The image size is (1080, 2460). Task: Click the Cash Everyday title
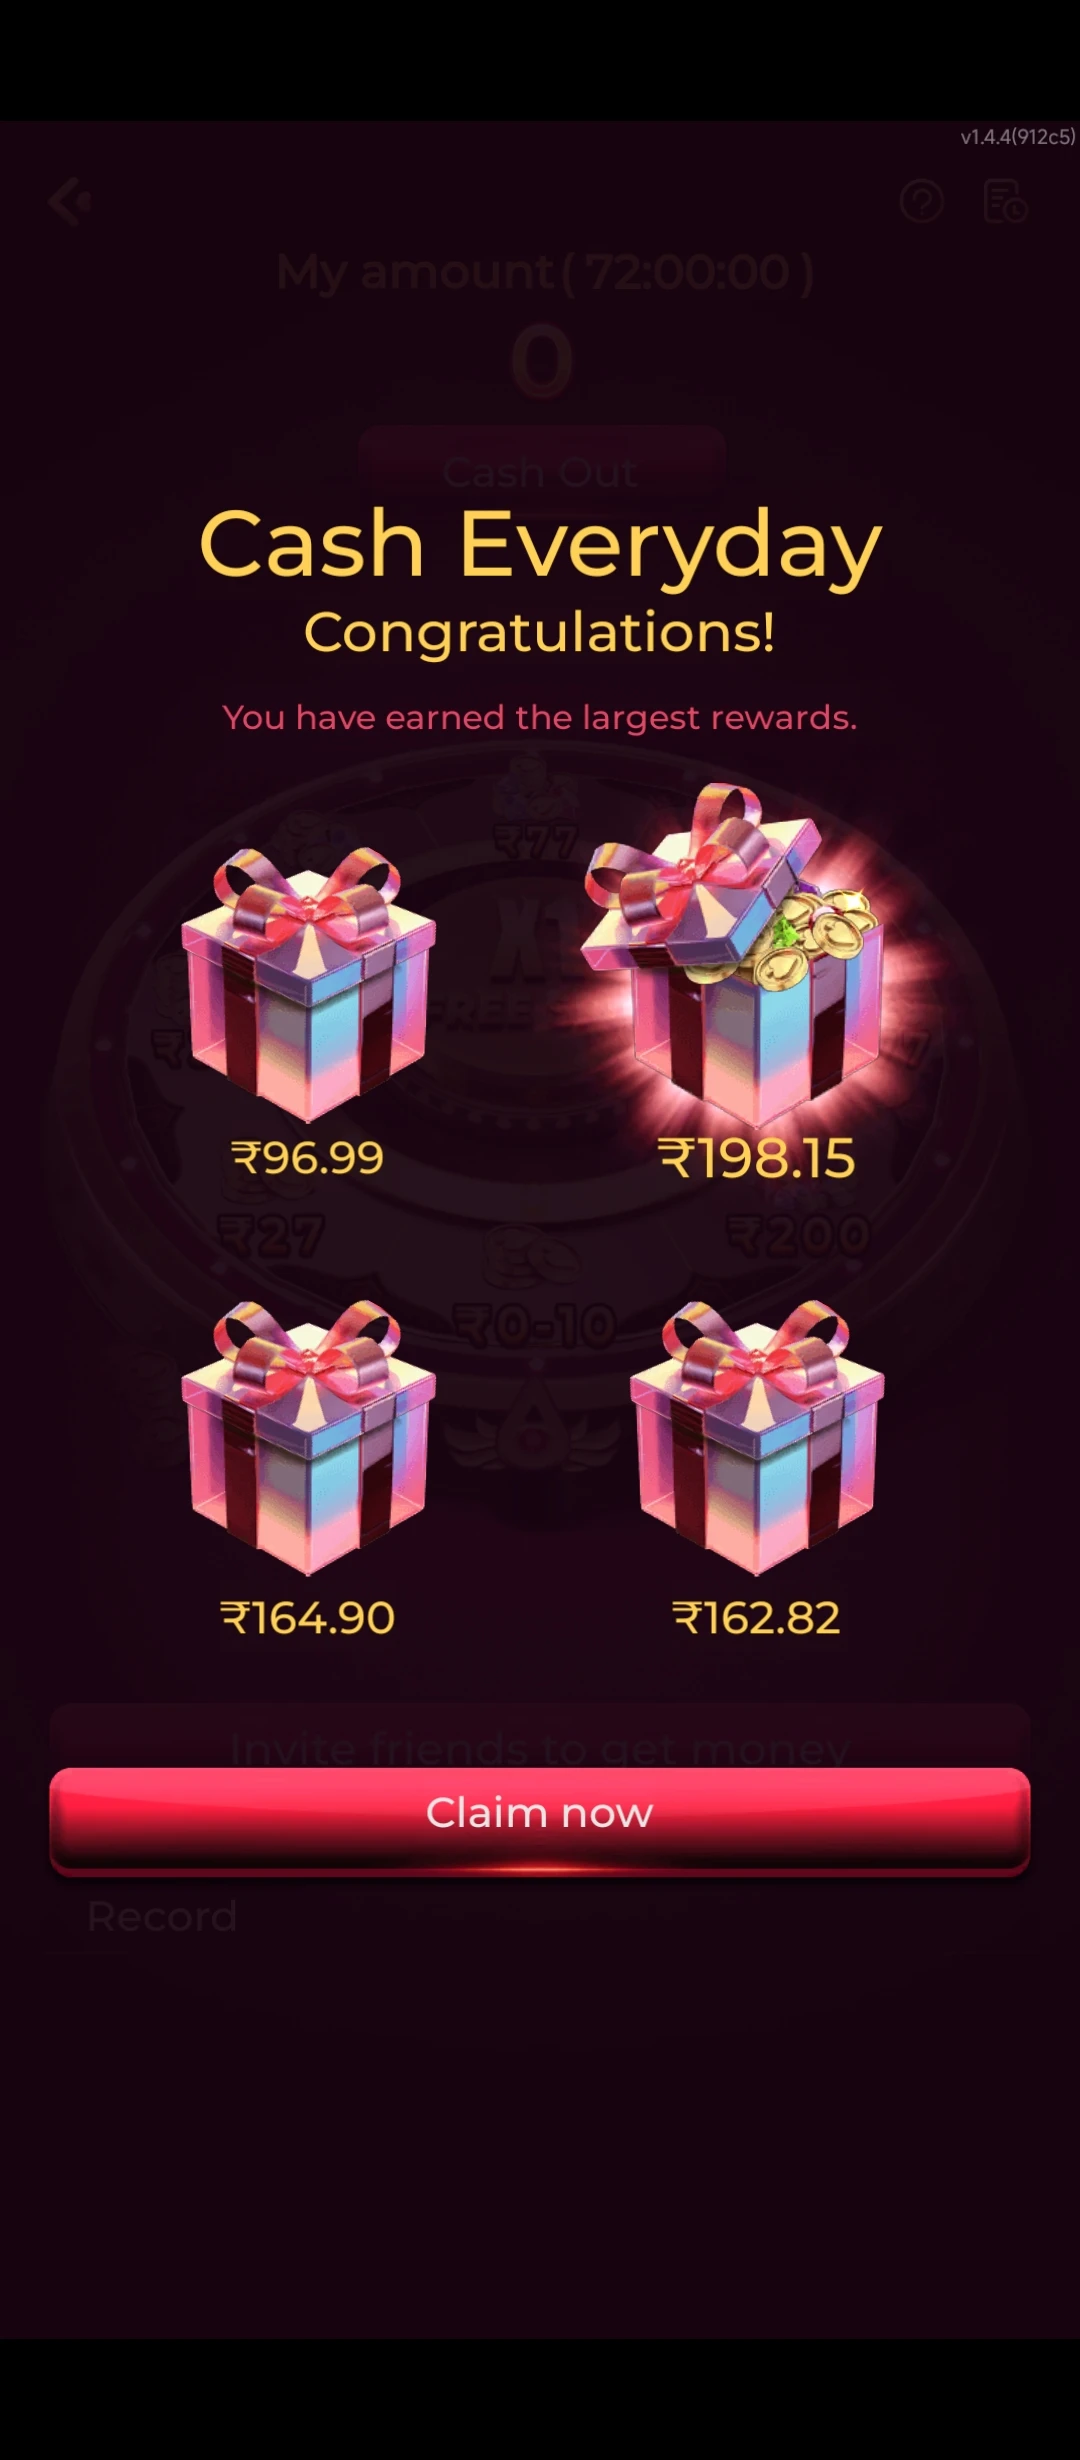tap(540, 545)
